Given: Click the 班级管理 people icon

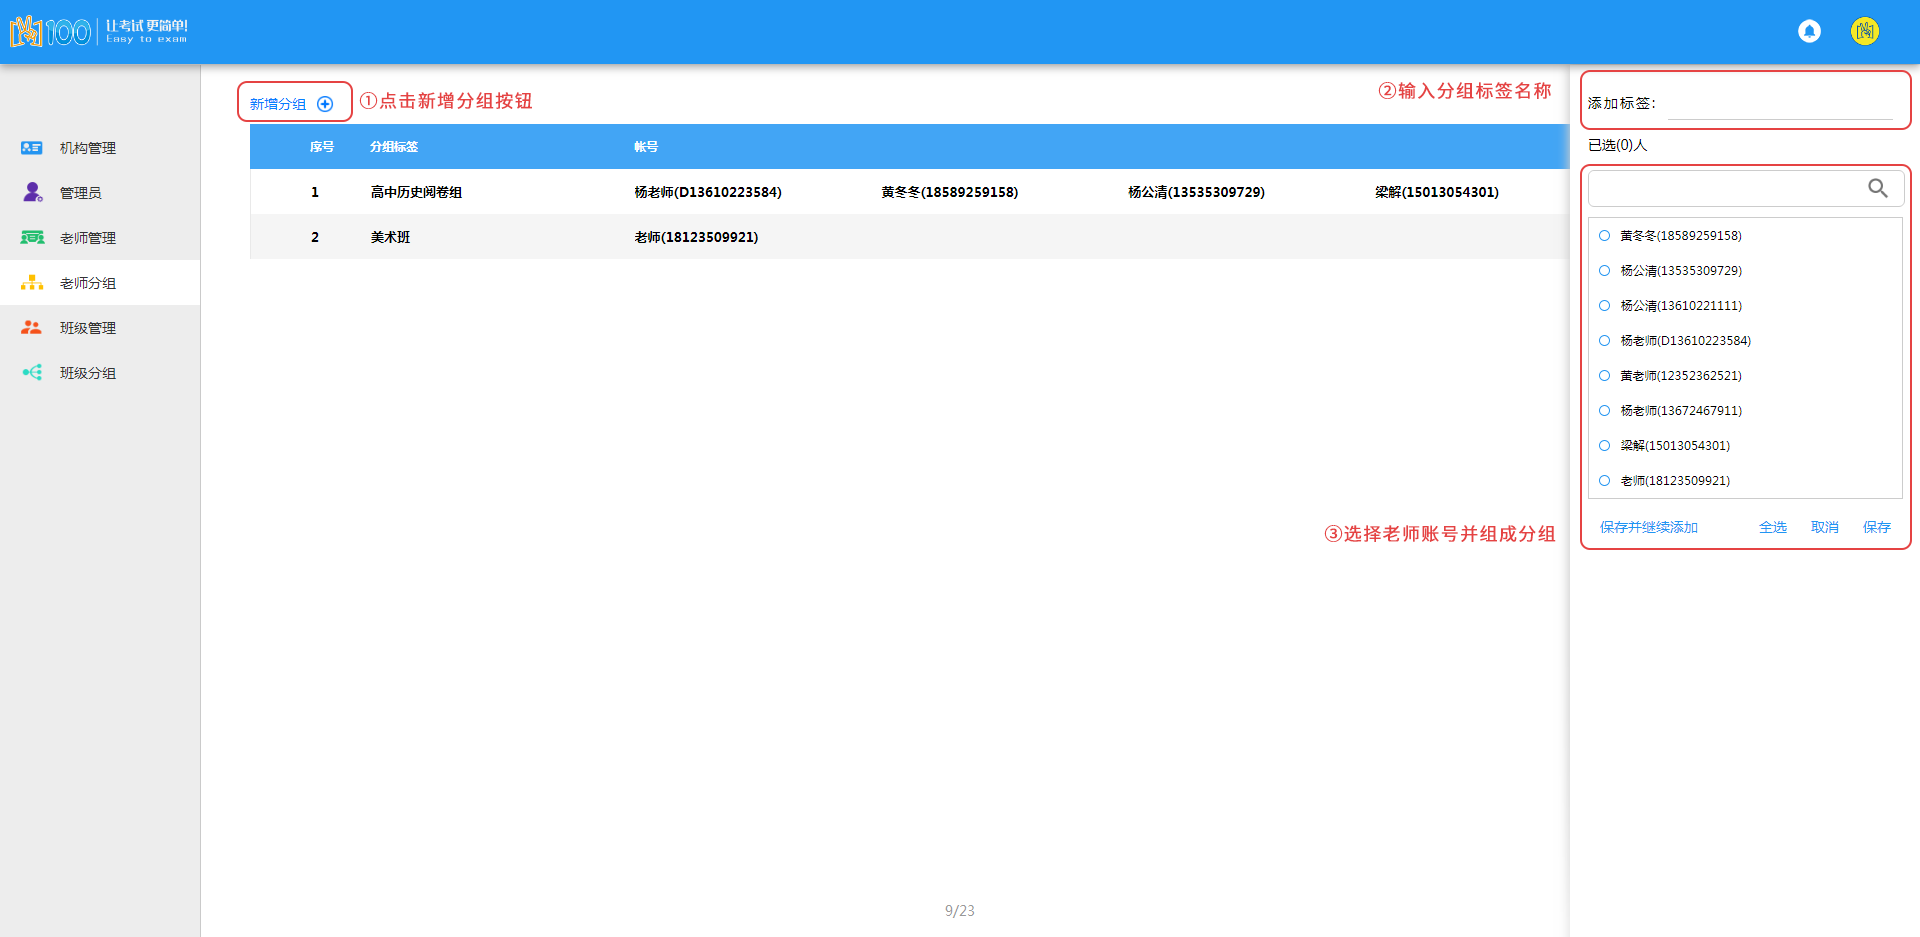Looking at the screenshot, I should pyautogui.click(x=32, y=328).
